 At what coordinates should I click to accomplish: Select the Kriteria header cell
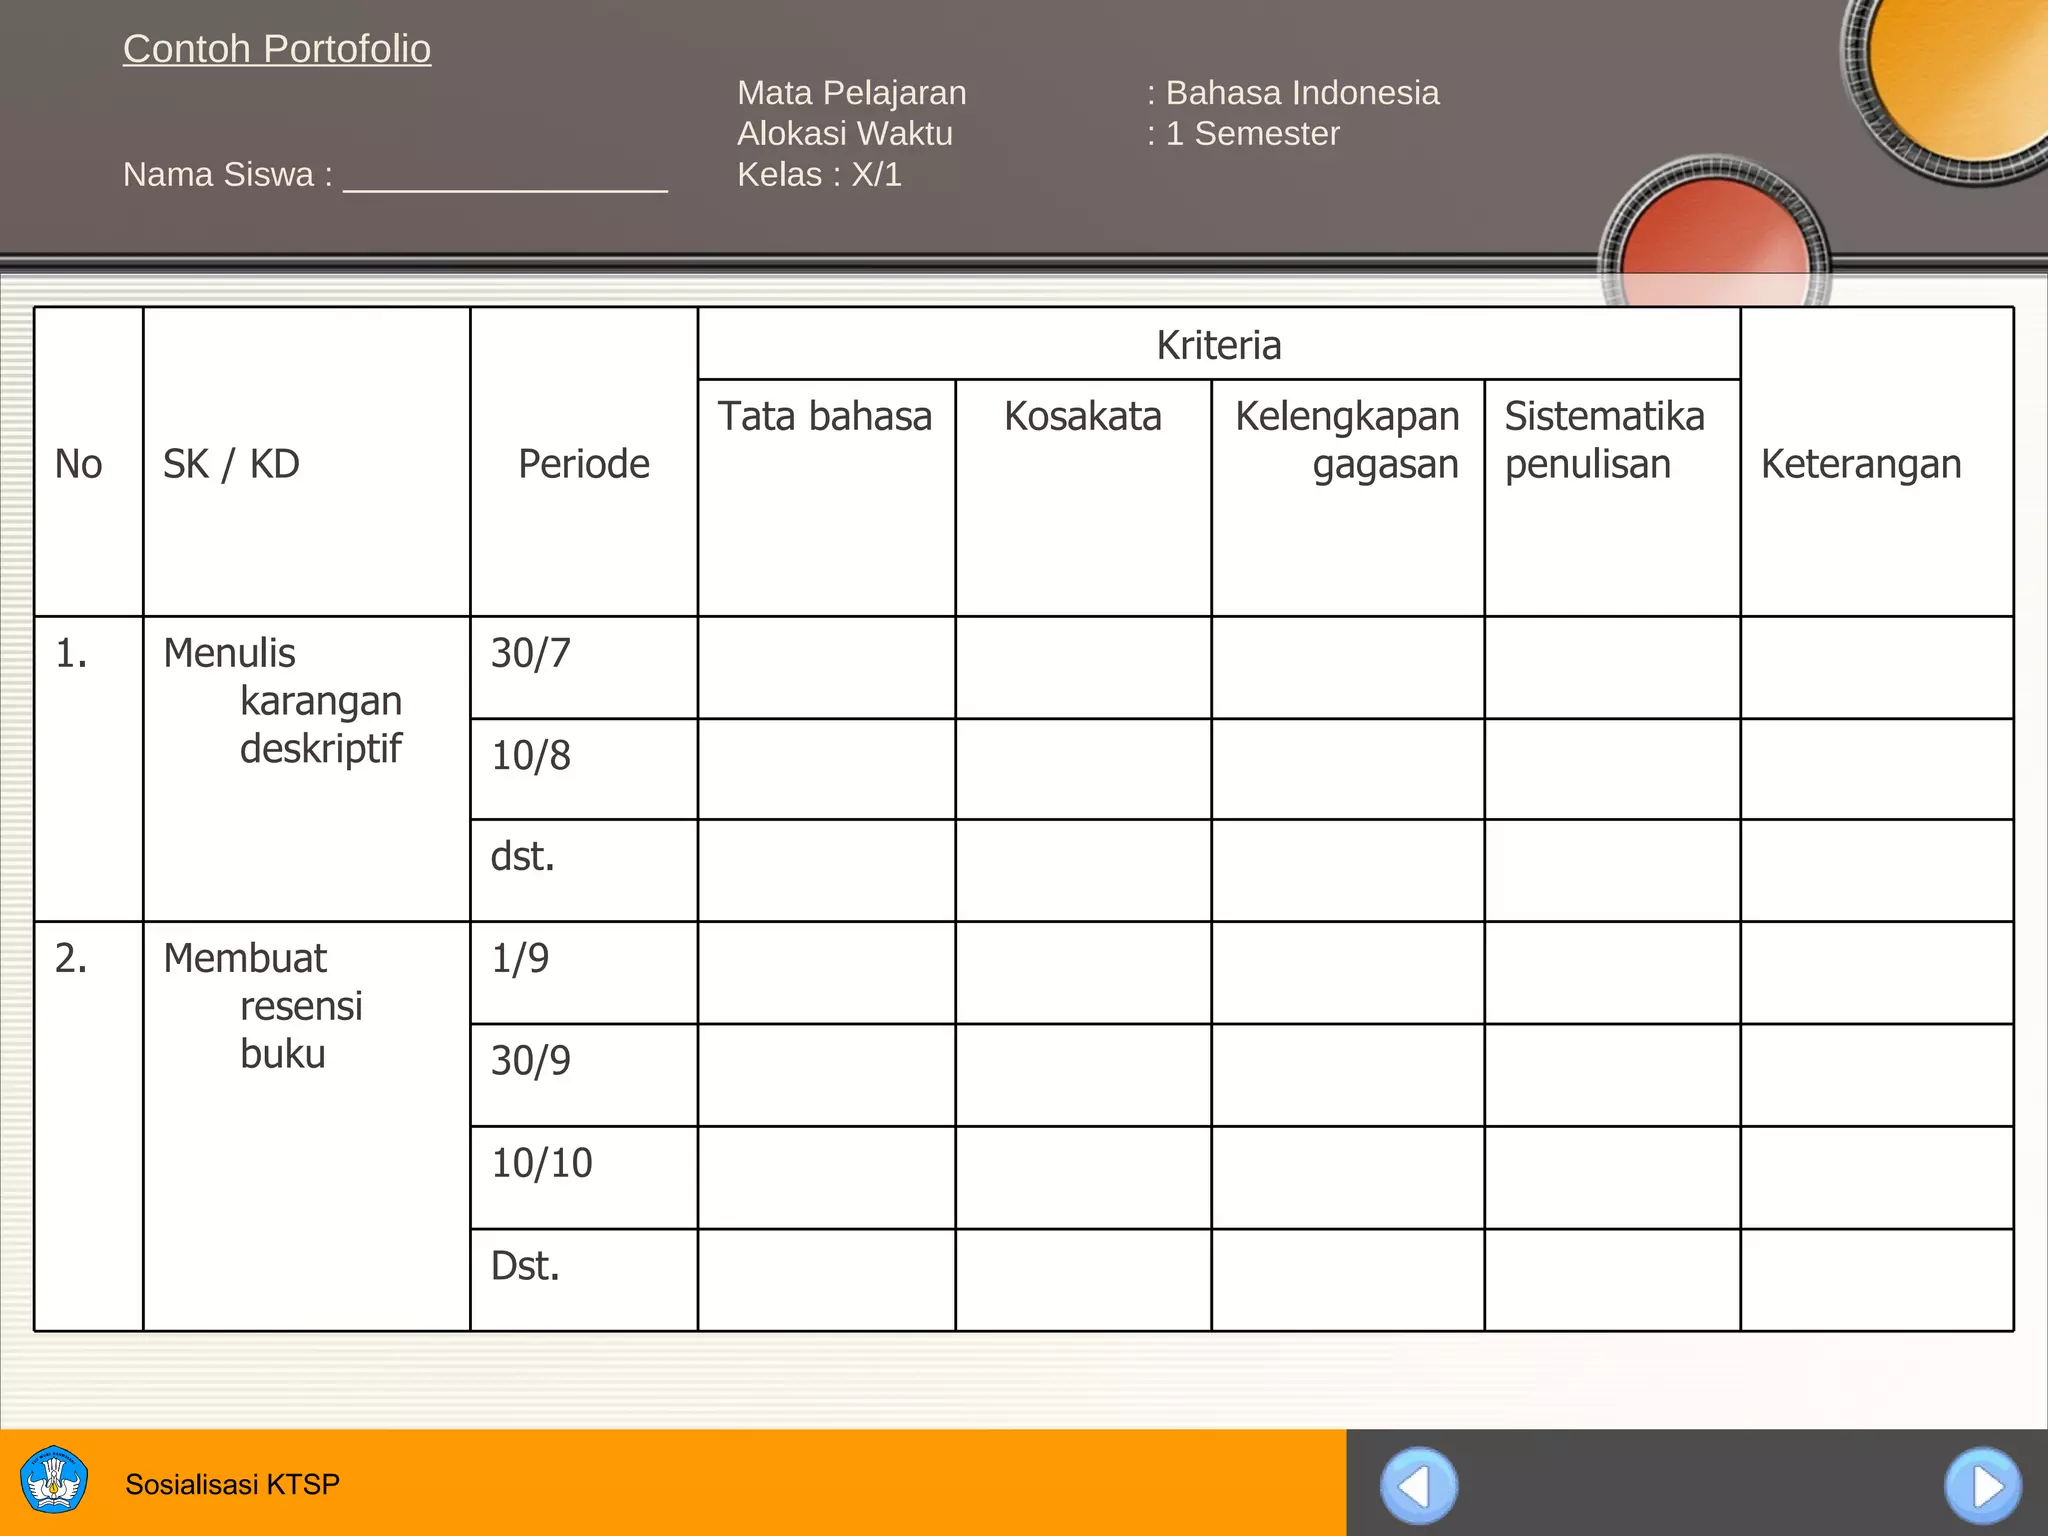1218,344
